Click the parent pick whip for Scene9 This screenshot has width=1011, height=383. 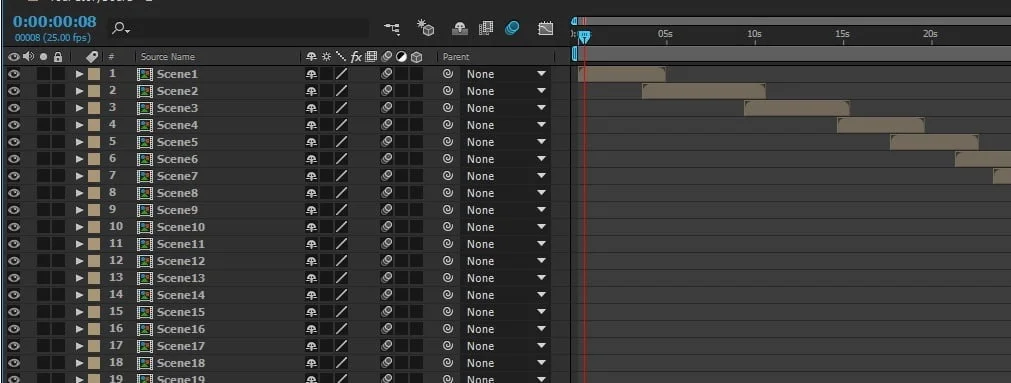click(x=448, y=210)
